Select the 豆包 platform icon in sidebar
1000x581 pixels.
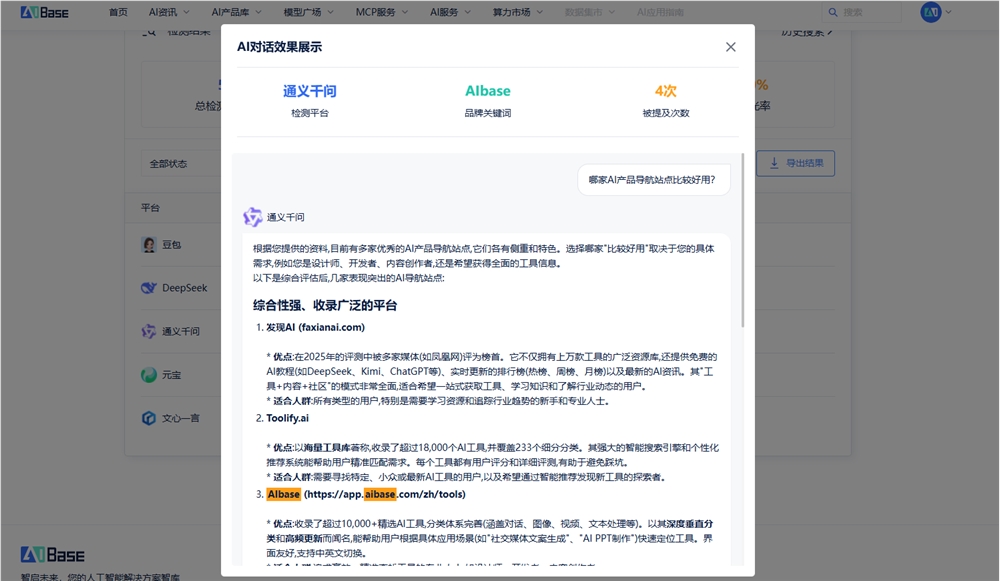click(148, 244)
